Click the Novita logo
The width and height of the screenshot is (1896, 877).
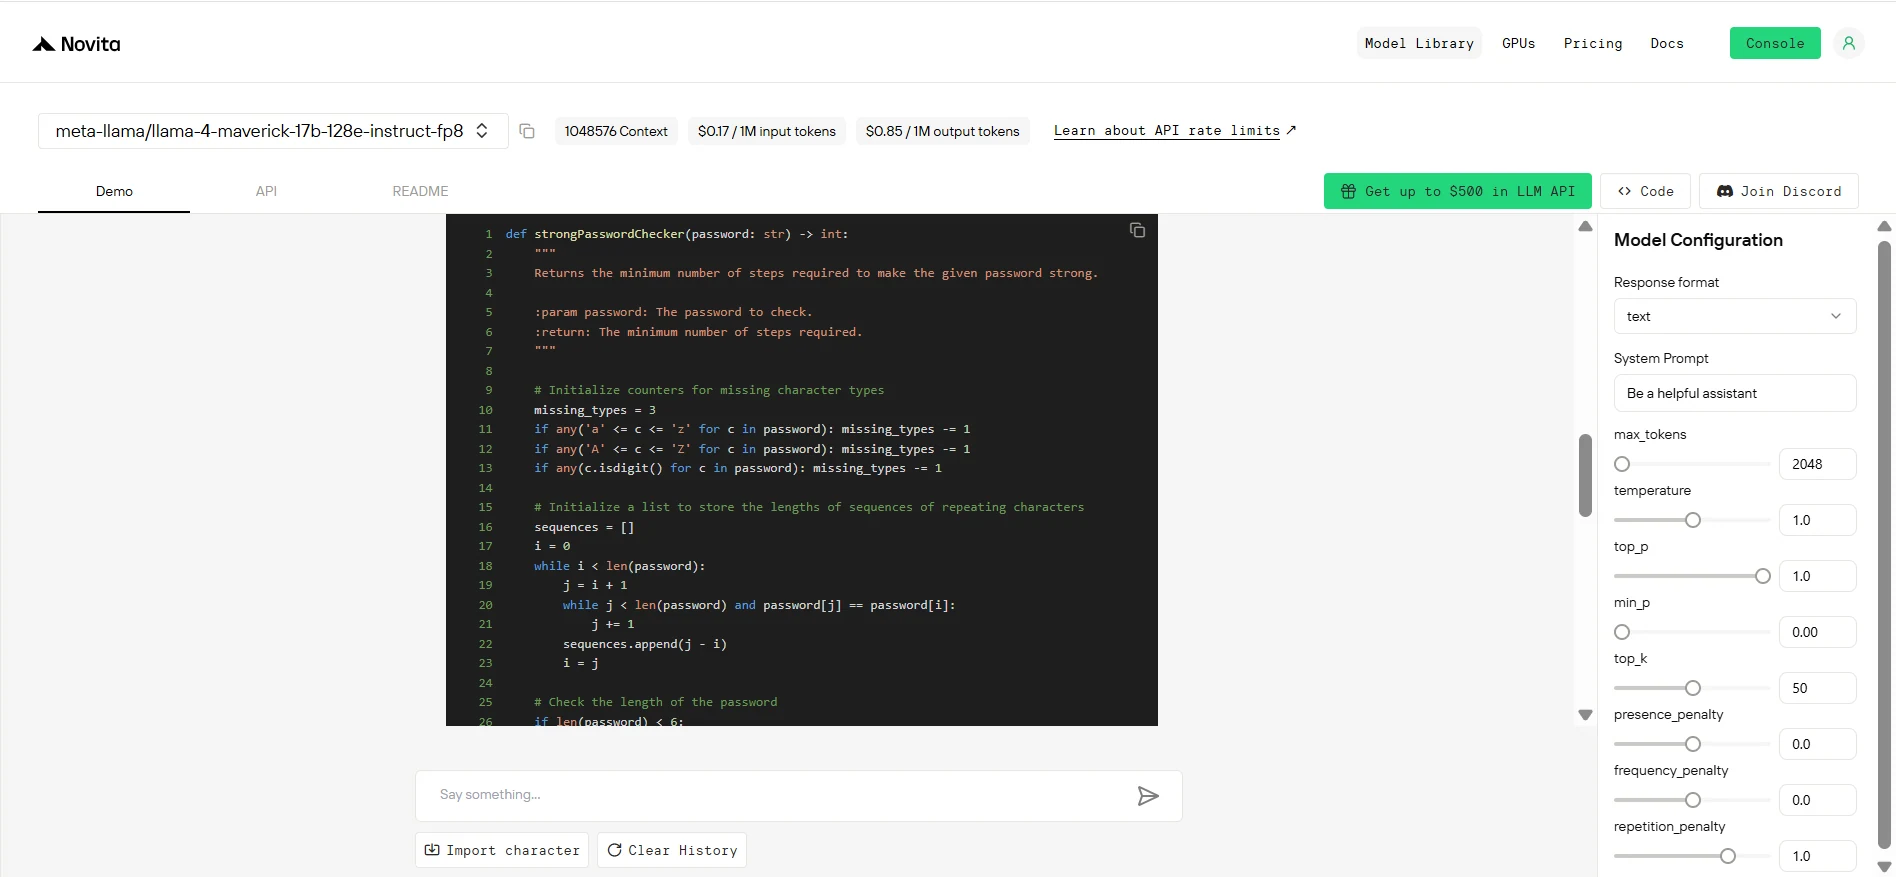[x=77, y=44]
